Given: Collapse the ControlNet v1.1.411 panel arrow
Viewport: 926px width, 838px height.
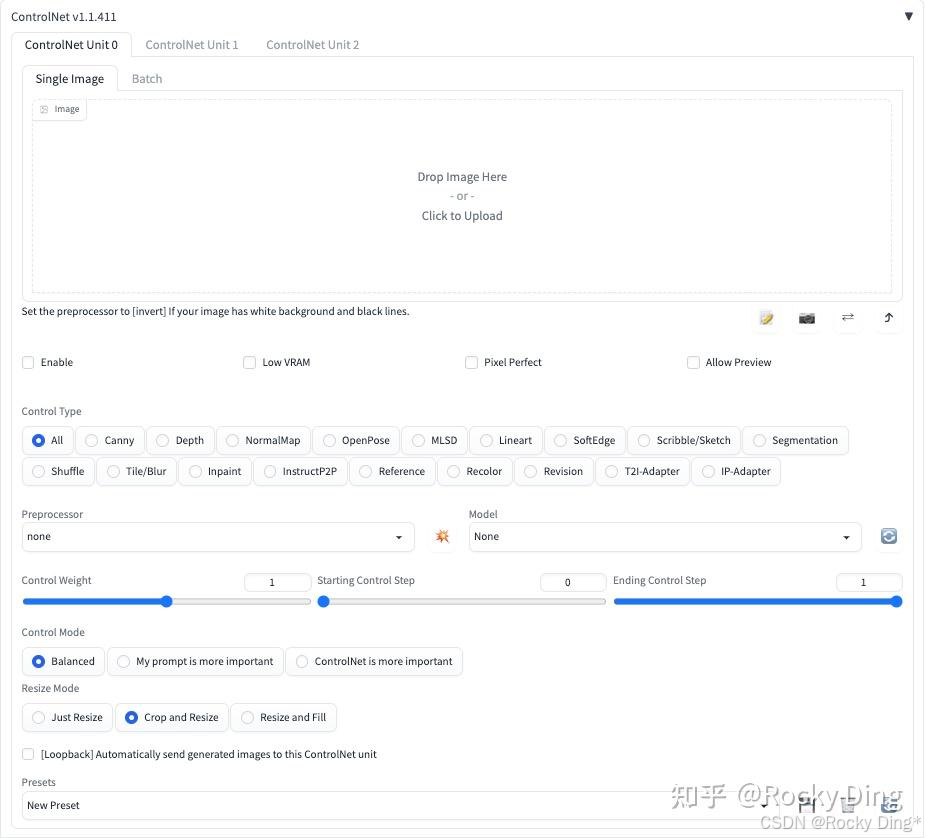Looking at the screenshot, I should pos(908,16).
